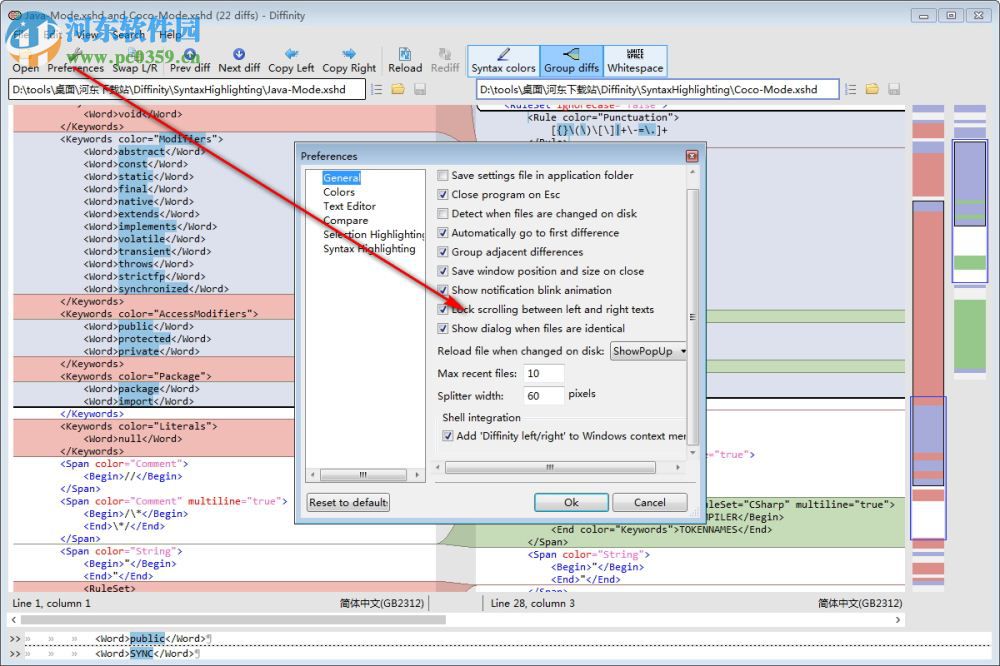Go to Next diff in the toolbar
Image resolution: width=1000 pixels, height=666 pixels.
(x=239, y=61)
